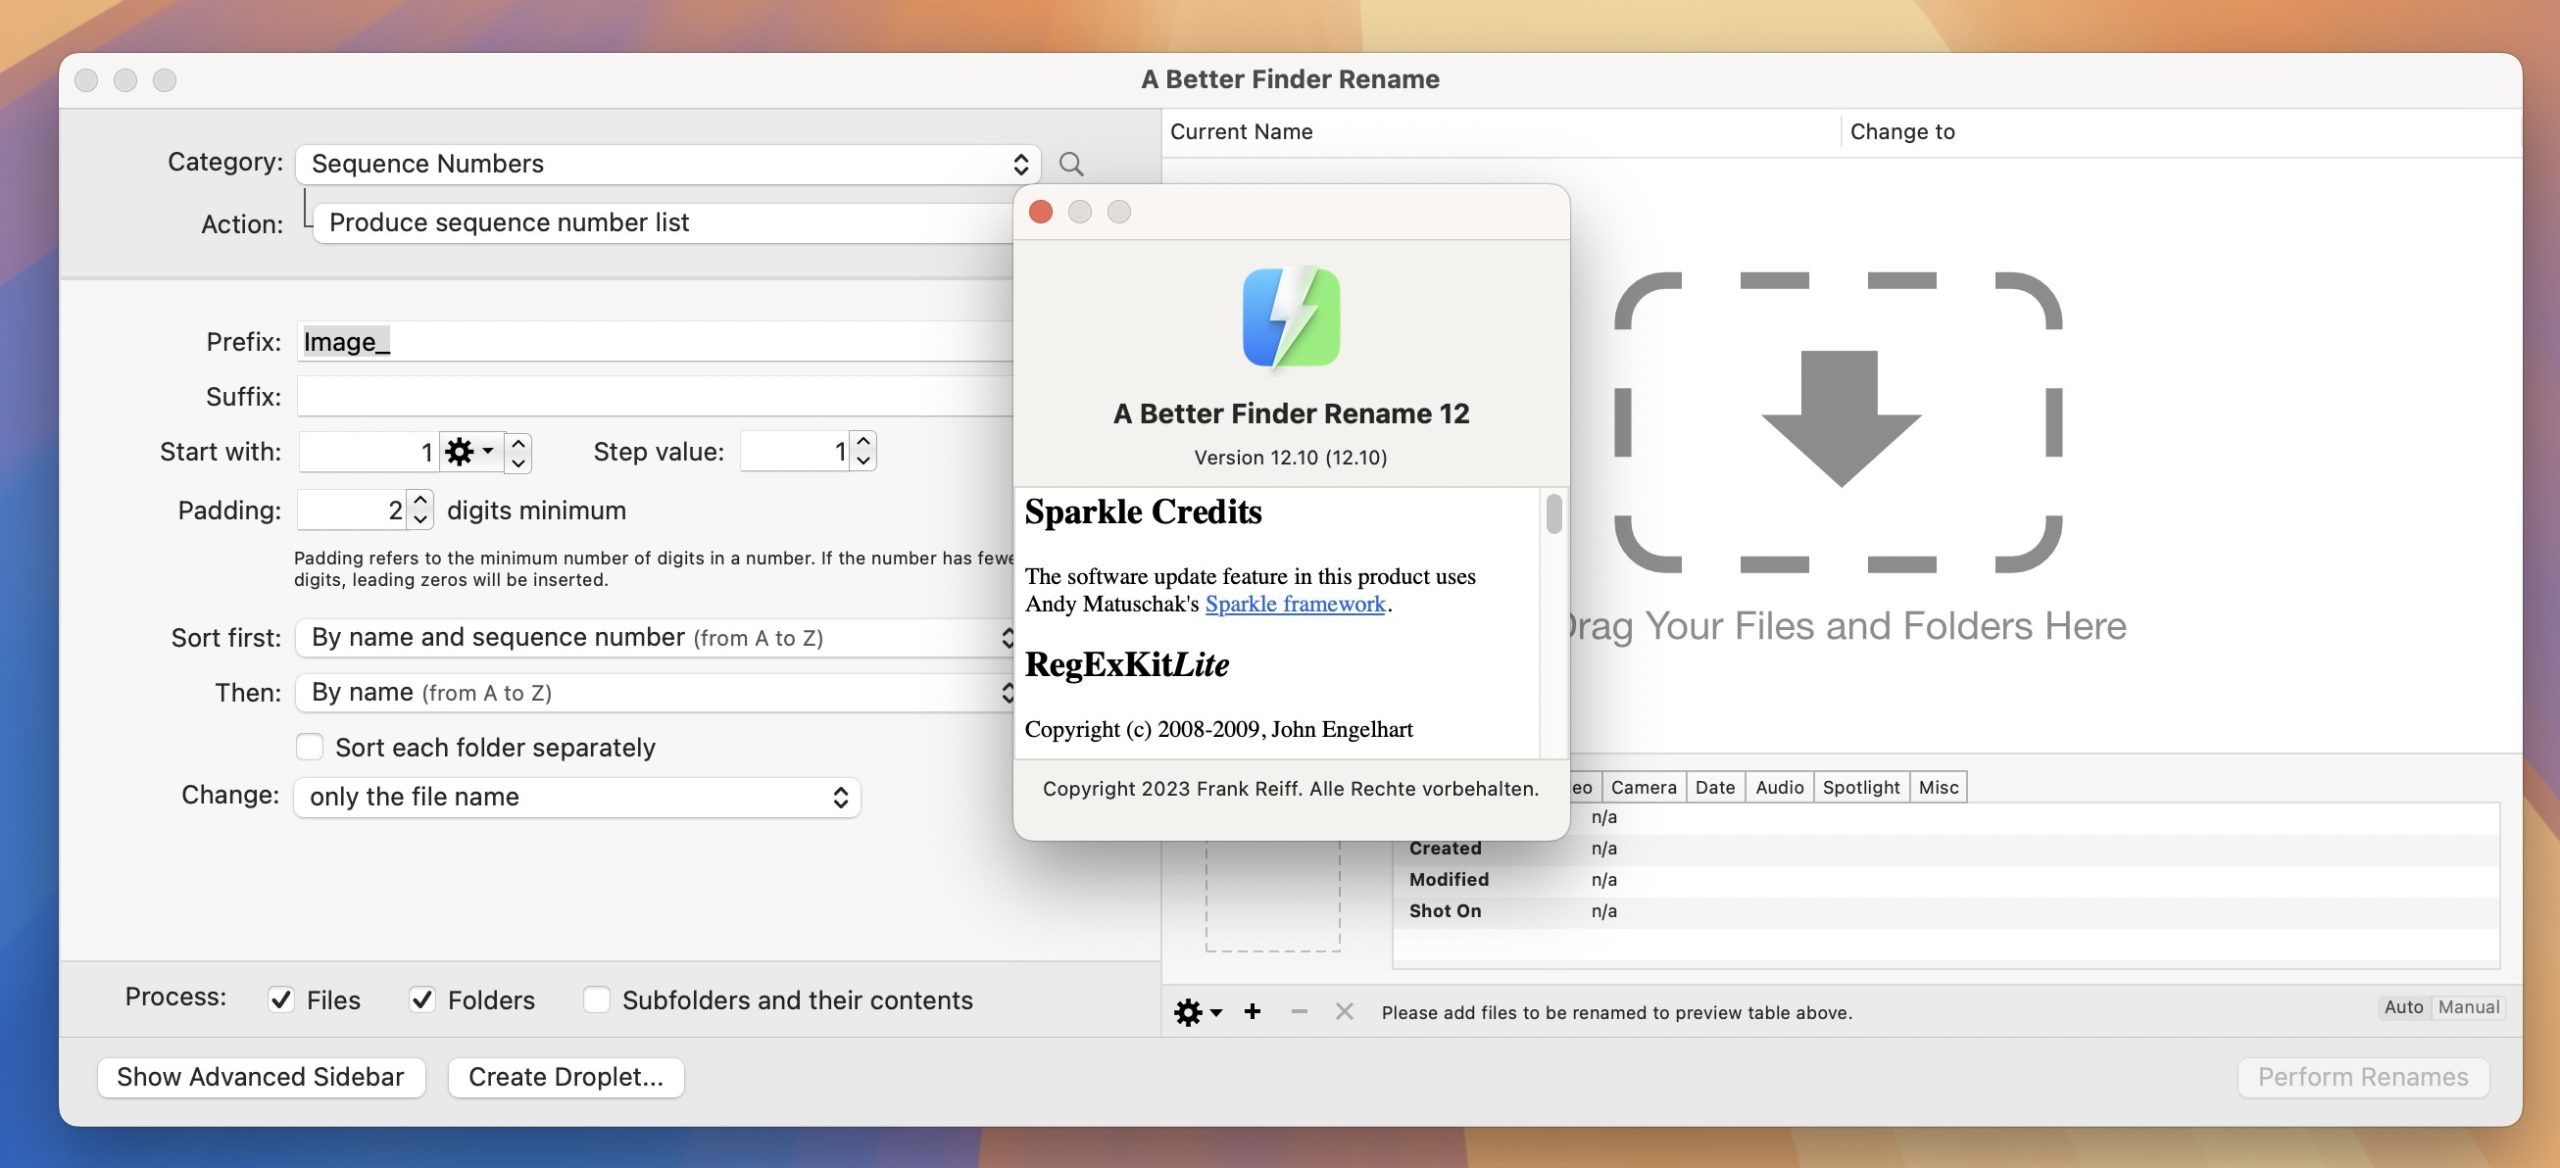Click the Perform Renames button
The image size is (2560, 1168).
coord(2363,1077)
